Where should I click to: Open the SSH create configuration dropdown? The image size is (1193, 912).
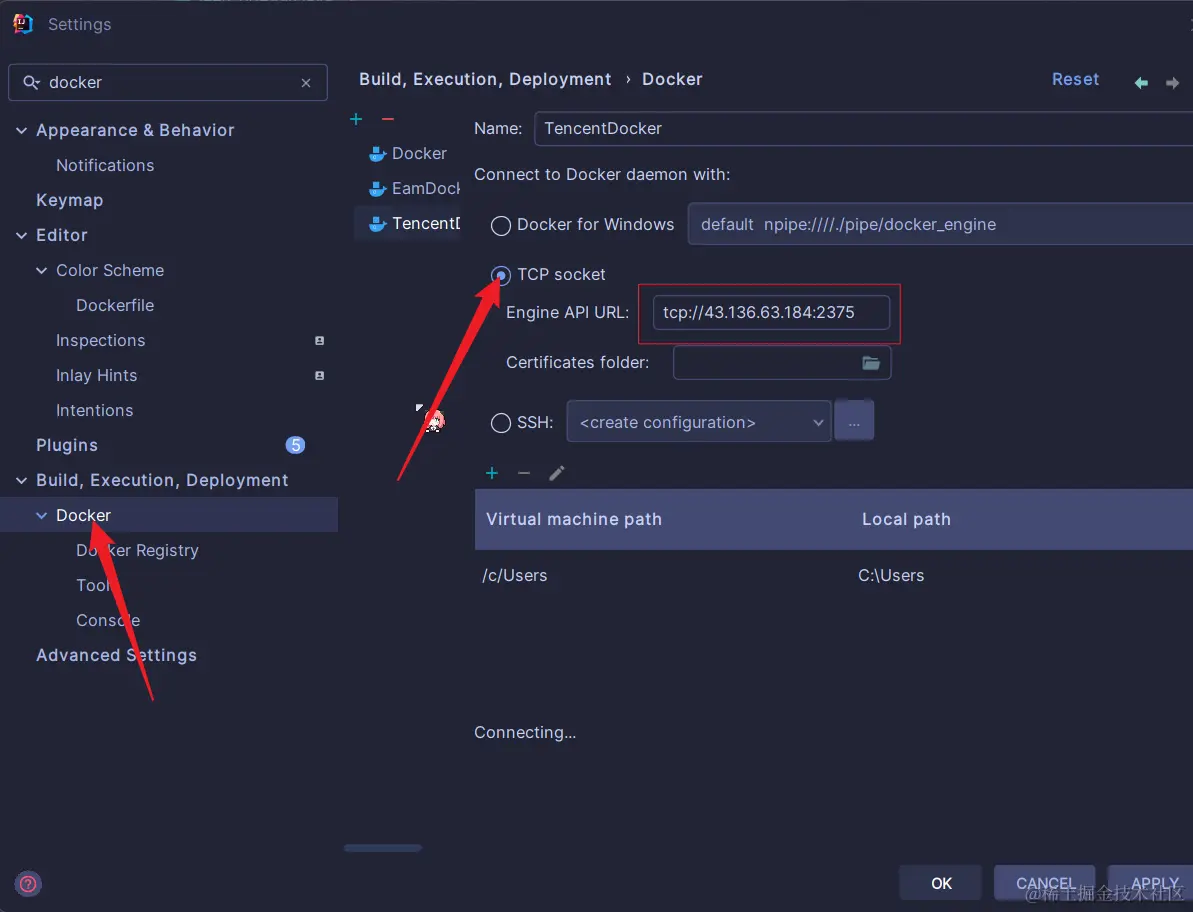click(698, 422)
